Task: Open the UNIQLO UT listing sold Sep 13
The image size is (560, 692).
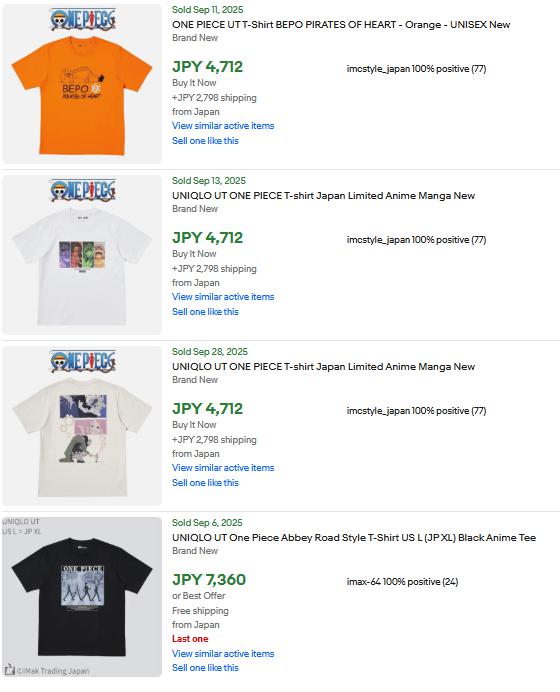Action: (x=323, y=196)
